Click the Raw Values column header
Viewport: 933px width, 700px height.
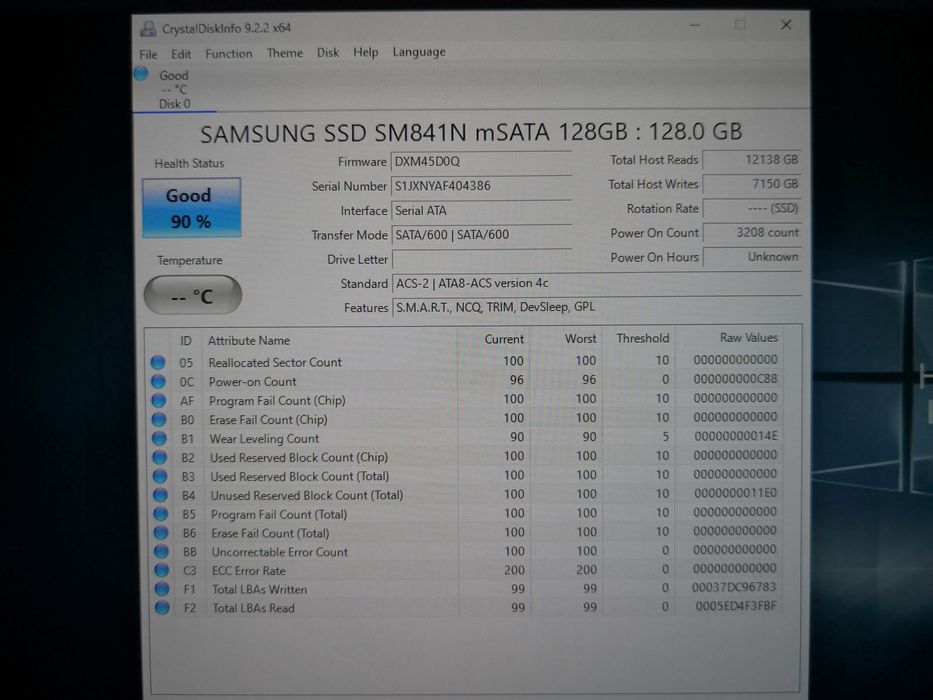pyautogui.click(x=749, y=338)
